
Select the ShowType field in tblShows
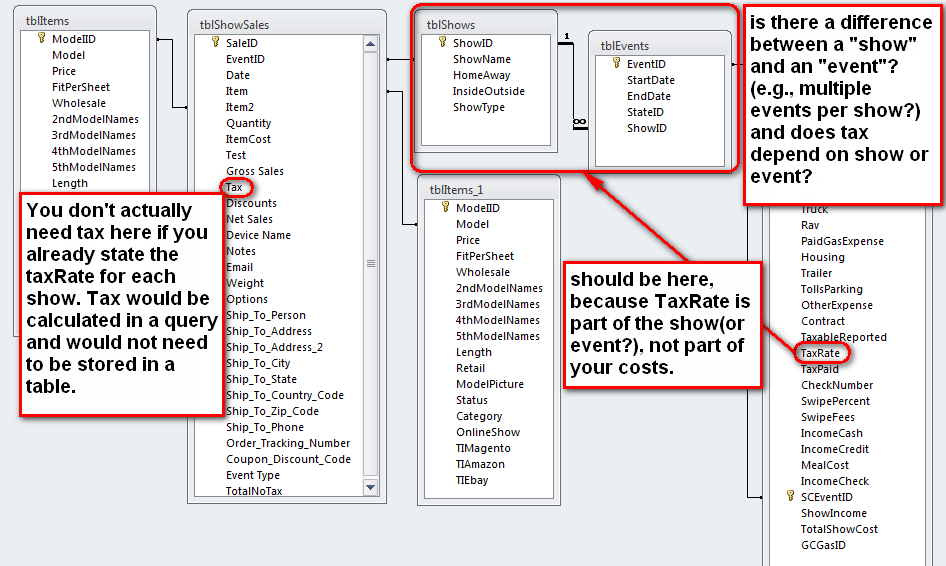(478, 107)
